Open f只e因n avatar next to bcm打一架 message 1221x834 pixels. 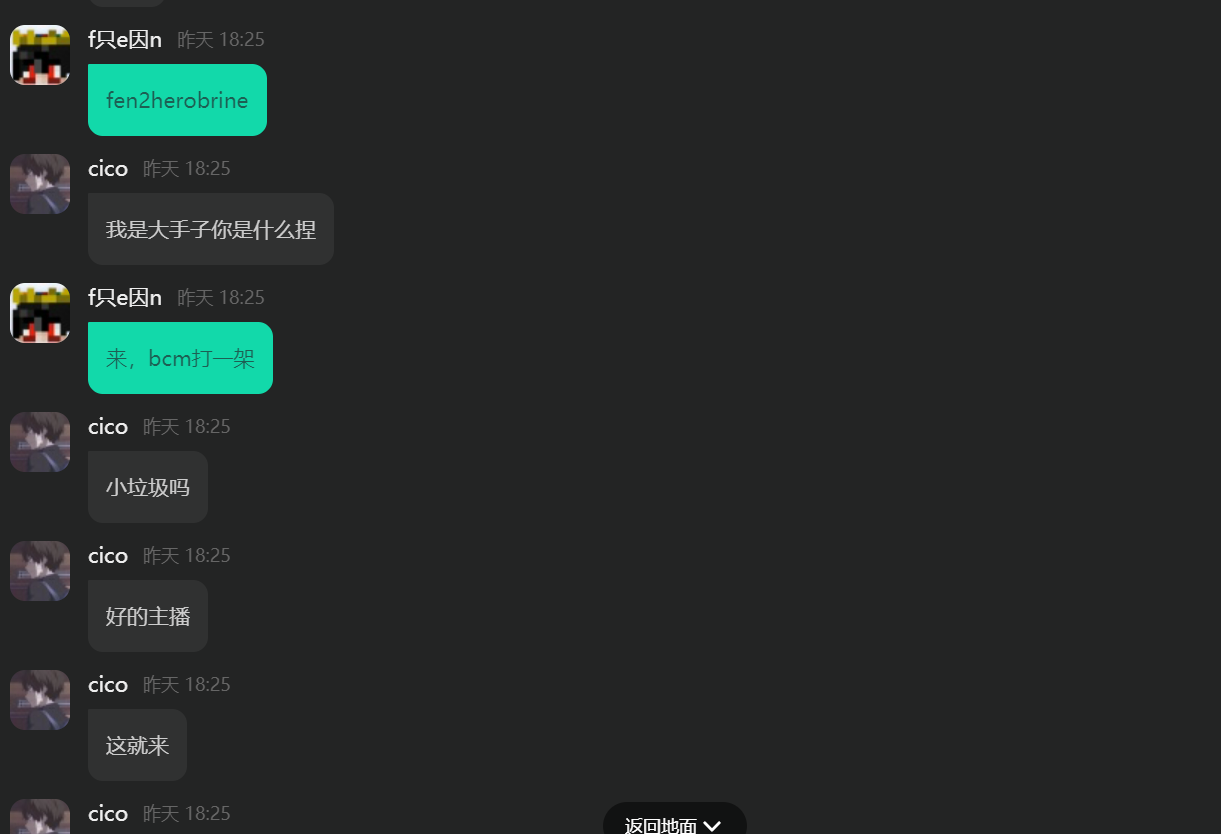pyautogui.click(x=40, y=313)
